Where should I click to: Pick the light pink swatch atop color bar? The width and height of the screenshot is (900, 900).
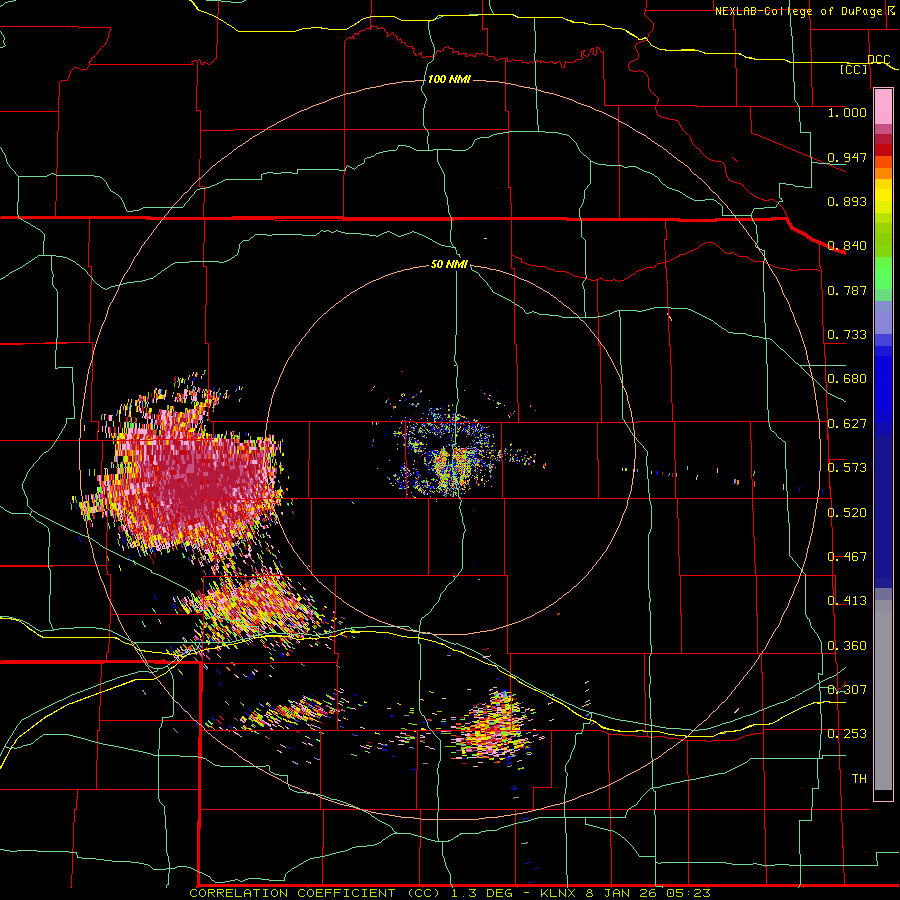[x=883, y=107]
